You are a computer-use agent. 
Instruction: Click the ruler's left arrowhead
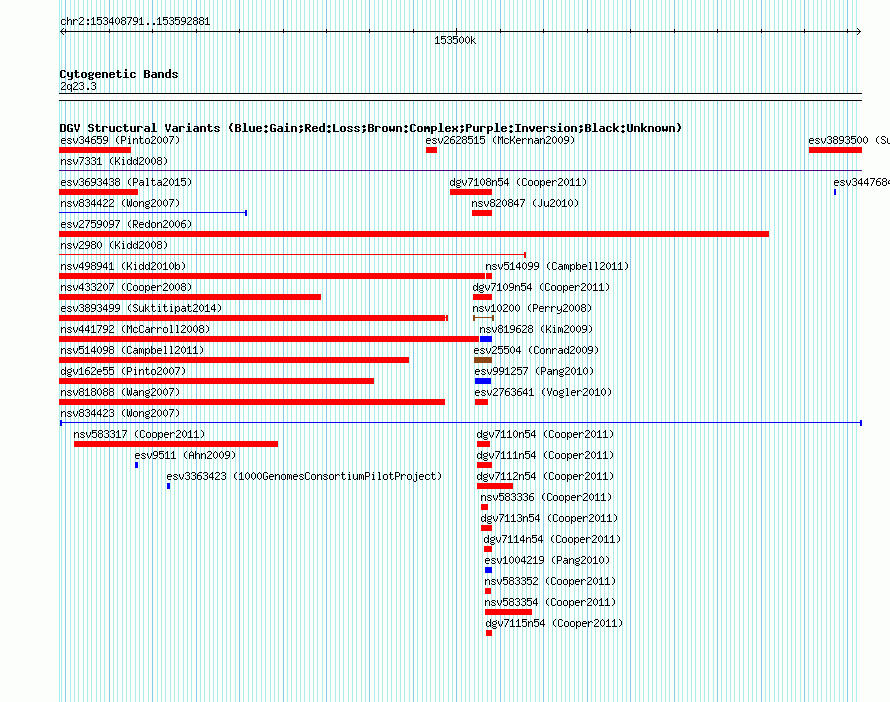(x=62, y=32)
